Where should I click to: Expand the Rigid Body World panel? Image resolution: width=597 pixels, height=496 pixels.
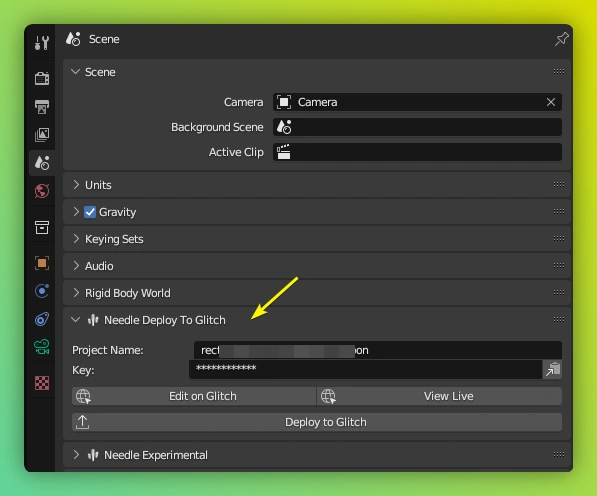[x=76, y=293]
